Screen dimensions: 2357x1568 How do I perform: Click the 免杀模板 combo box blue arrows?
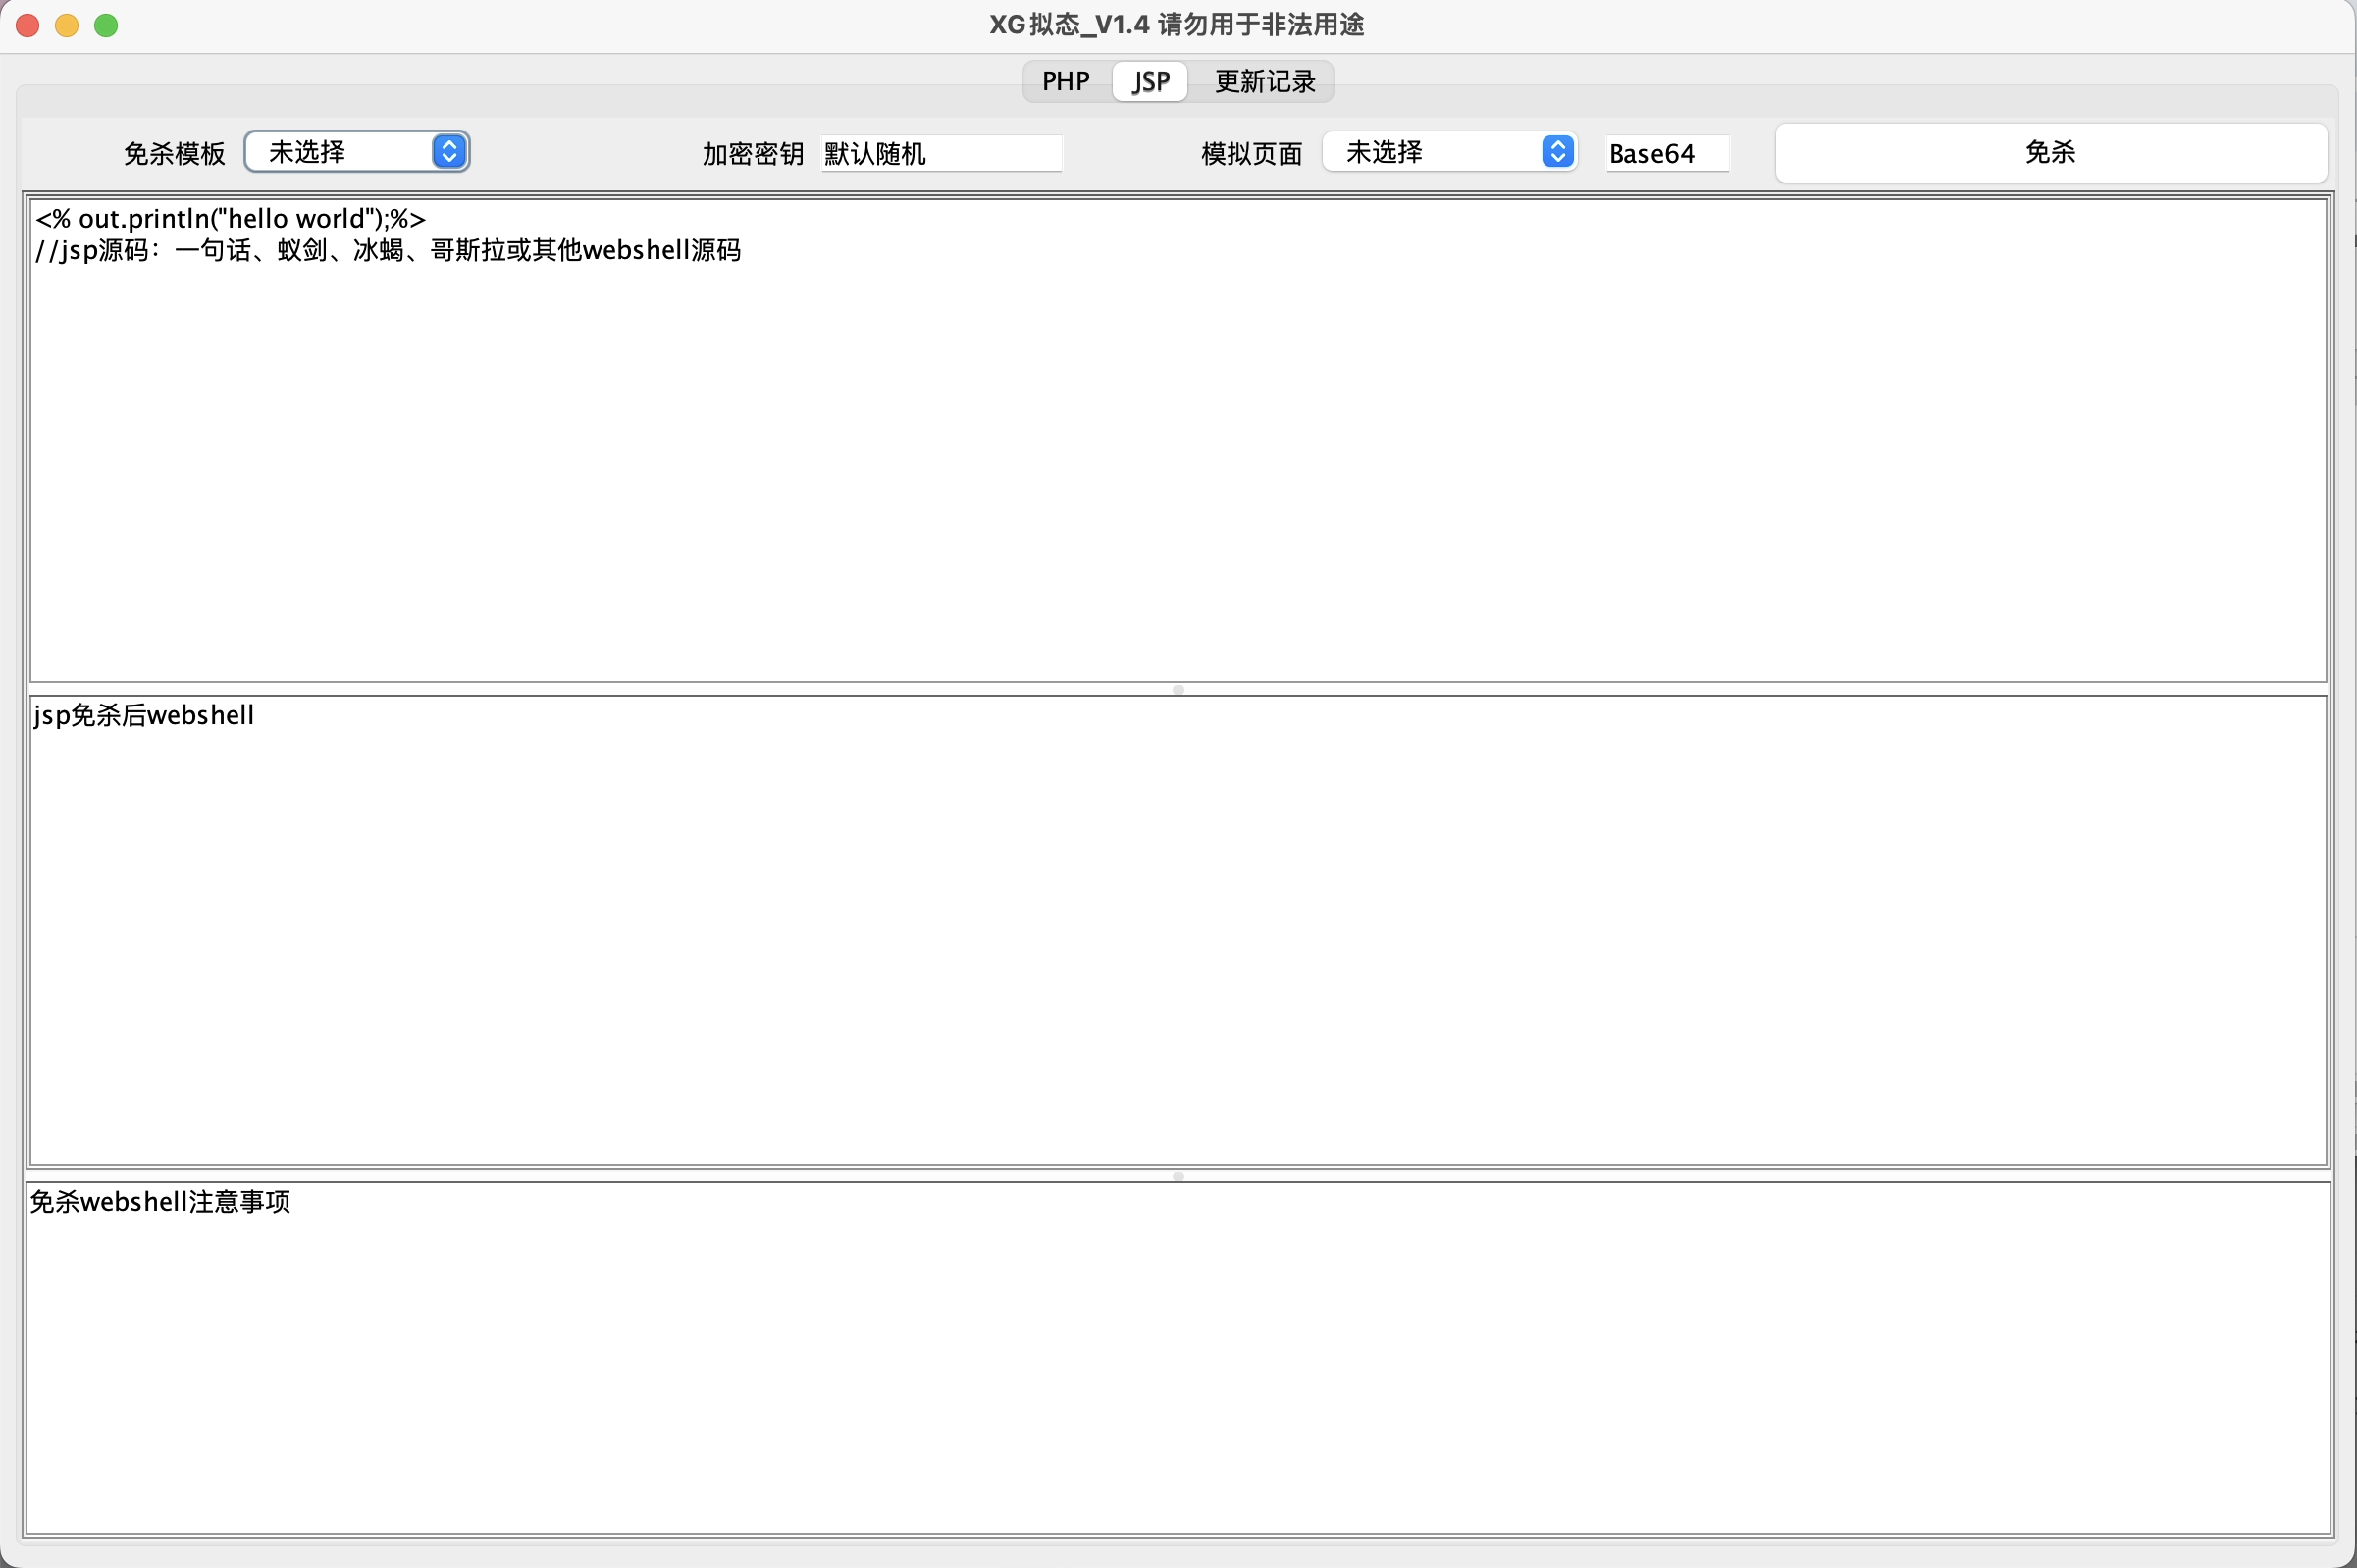pos(449,152)
